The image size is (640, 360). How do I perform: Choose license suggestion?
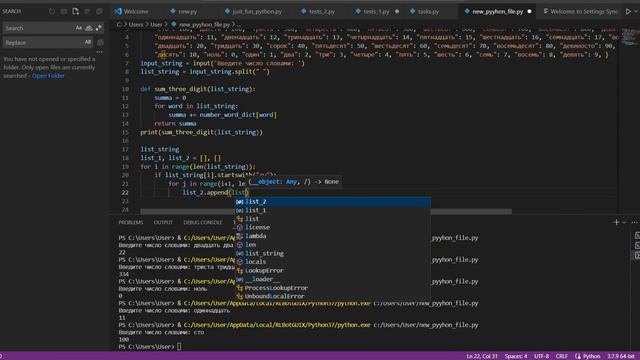(332, 227)
